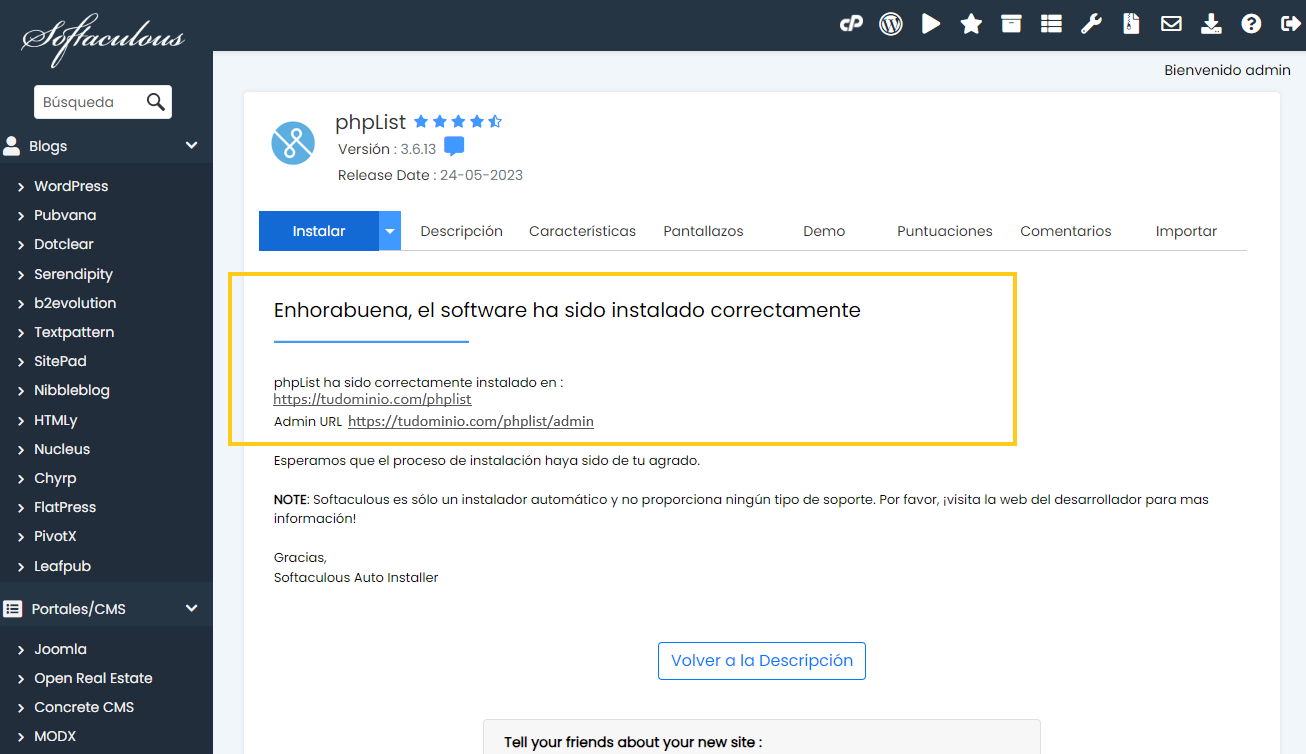1306x754 pixels.
Task: Click the Bienvenido admin text
Action: [x=1227, y=70]
